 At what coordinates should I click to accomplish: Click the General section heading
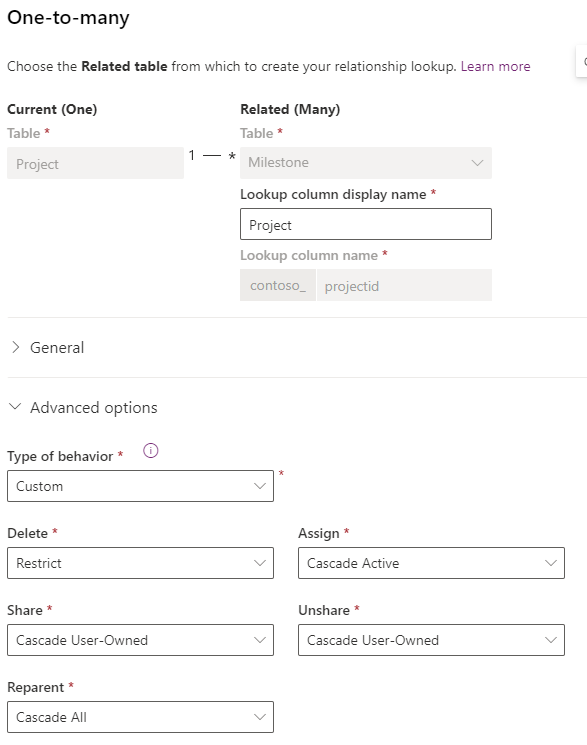[57, 347]
